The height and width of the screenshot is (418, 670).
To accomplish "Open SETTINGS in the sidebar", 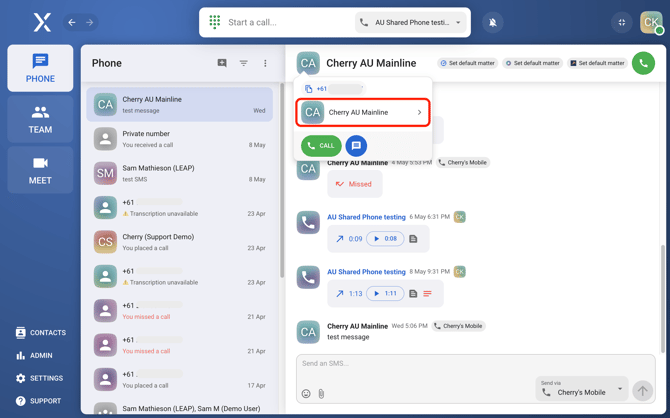I will pos(39,378).
